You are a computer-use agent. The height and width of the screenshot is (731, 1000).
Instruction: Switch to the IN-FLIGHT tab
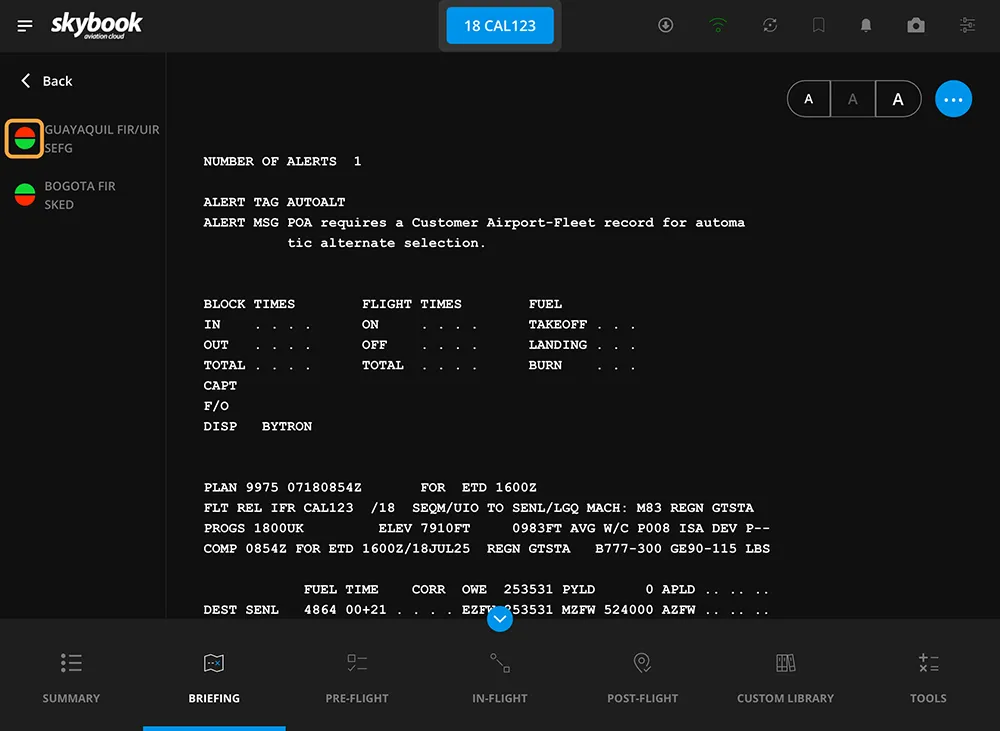[x=500, y=676]
